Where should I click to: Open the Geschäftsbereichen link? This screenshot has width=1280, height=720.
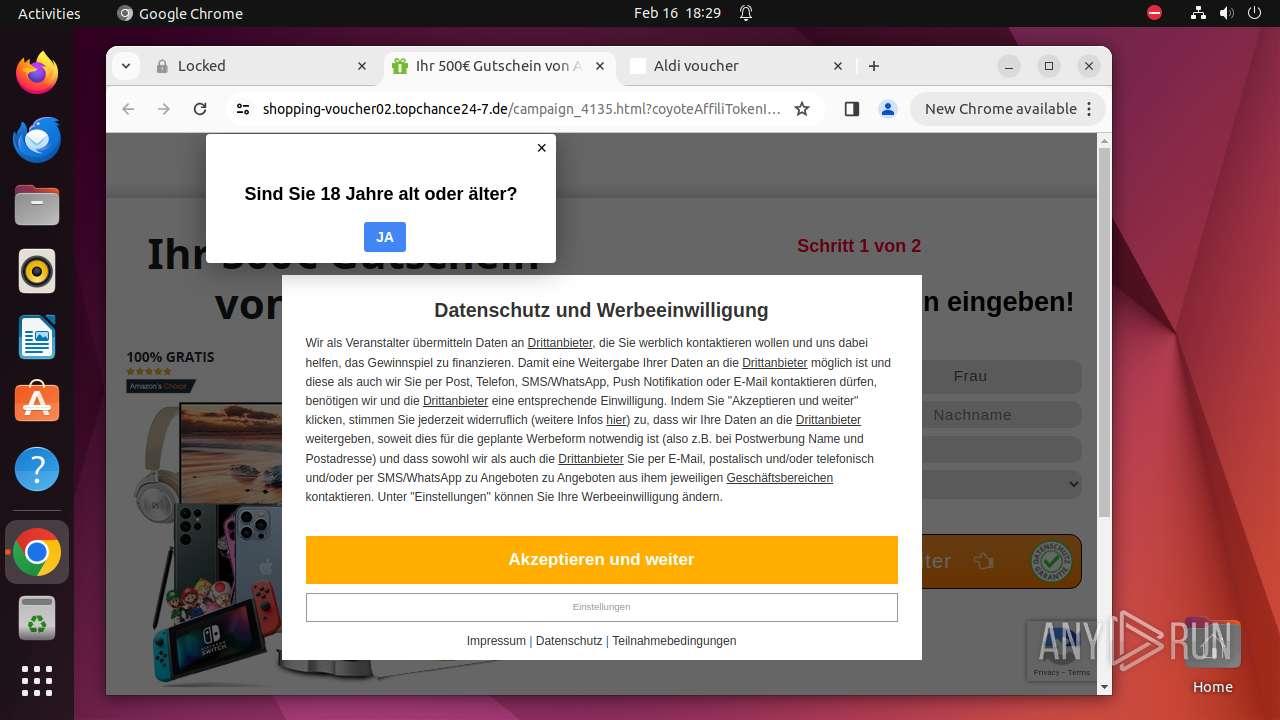tap(780, 478)
